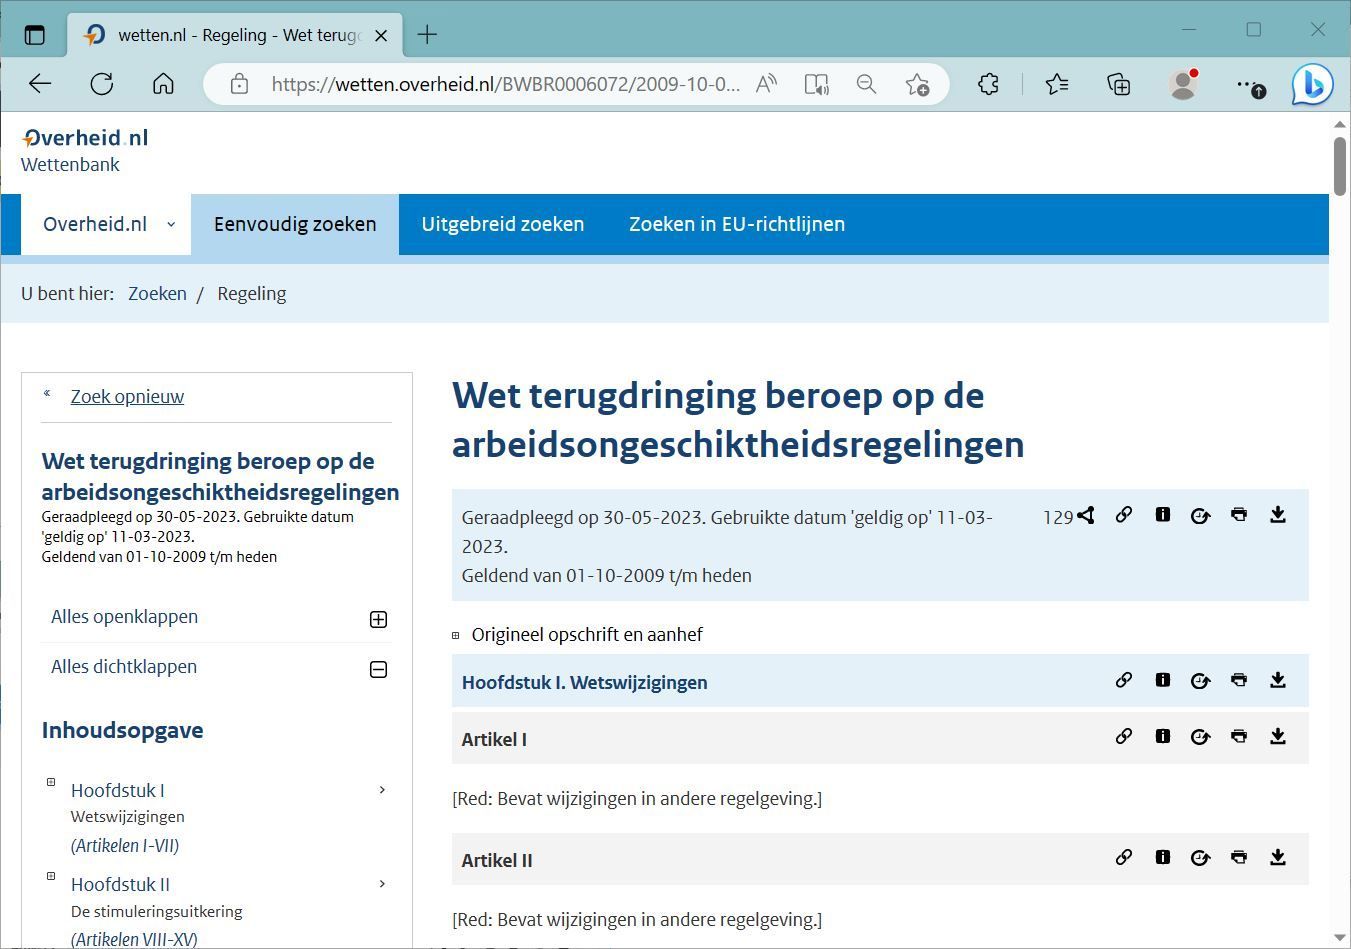Download Artikel II
Screen dimensions: 1351x949
1278,857
